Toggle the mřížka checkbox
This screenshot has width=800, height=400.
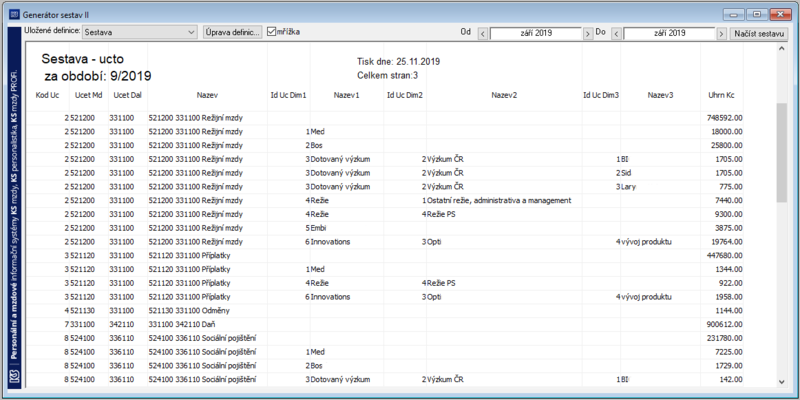pyautogui.click(x=271, y=32)
